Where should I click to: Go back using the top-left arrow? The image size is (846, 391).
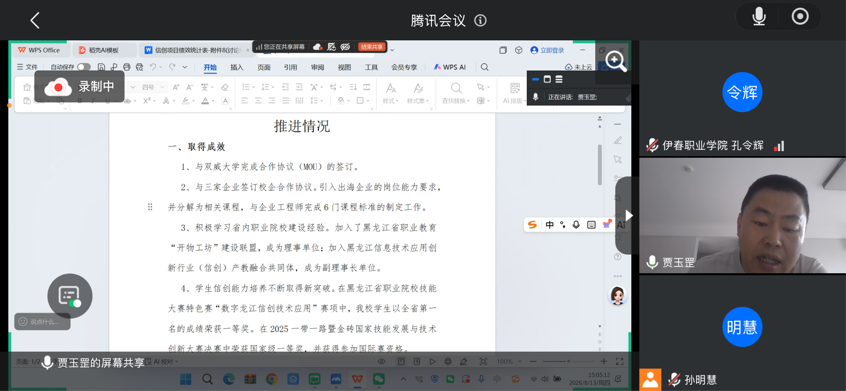(x=35, y=20)
